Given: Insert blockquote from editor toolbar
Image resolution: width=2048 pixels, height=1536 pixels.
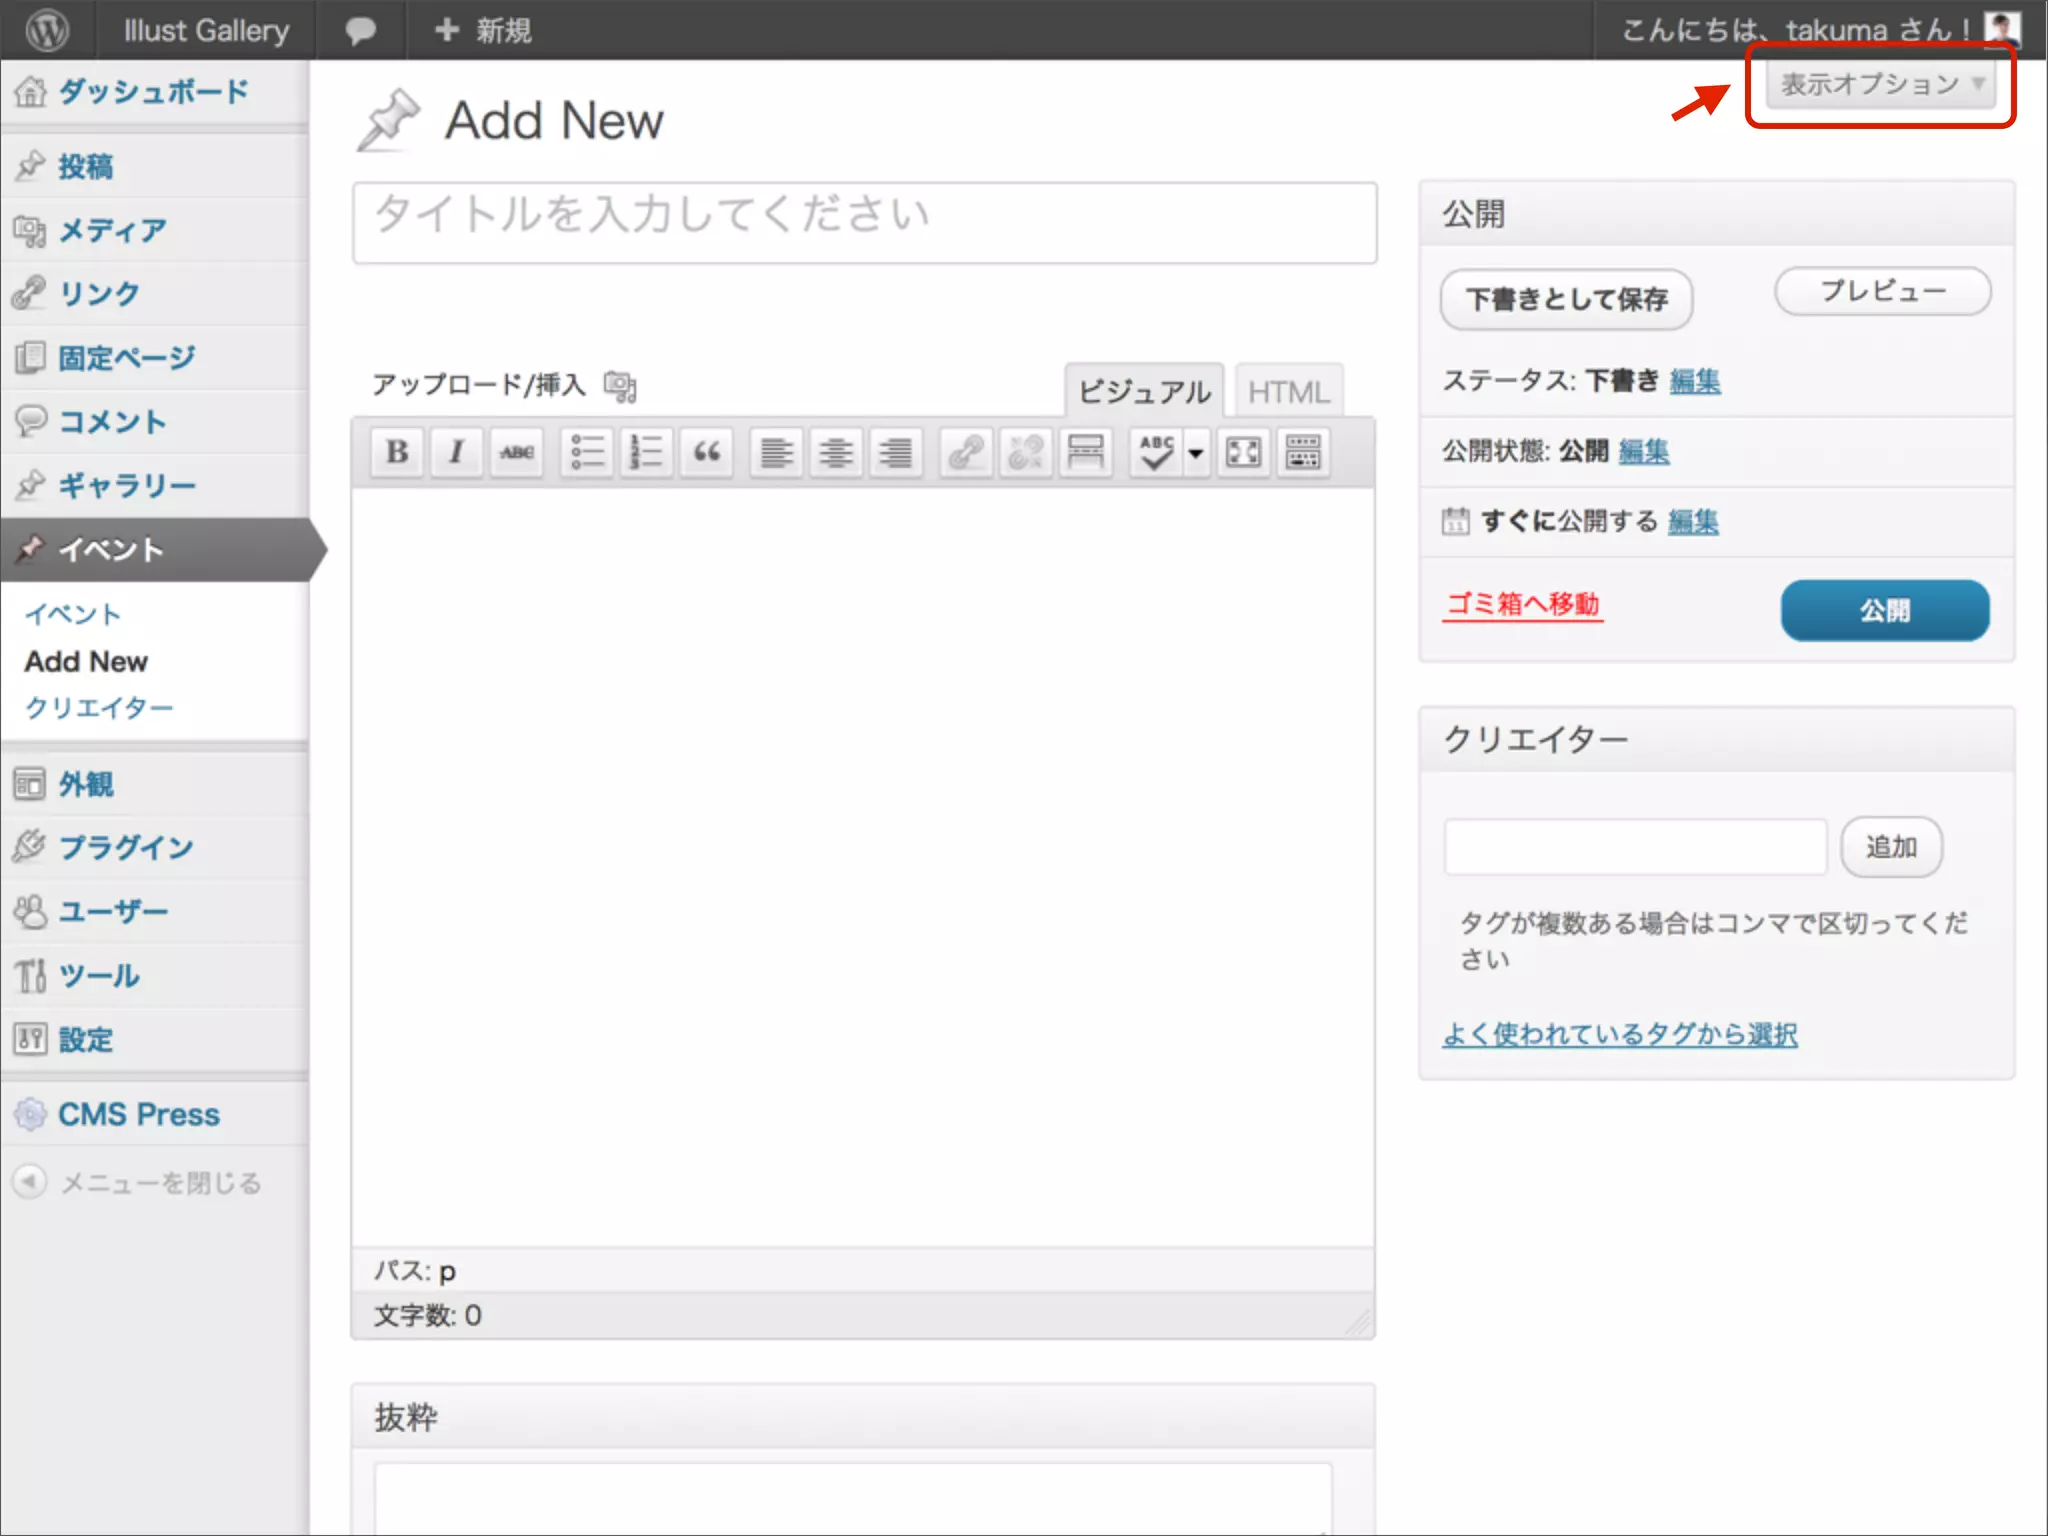Looking at the screenshot, I should 706,452.
